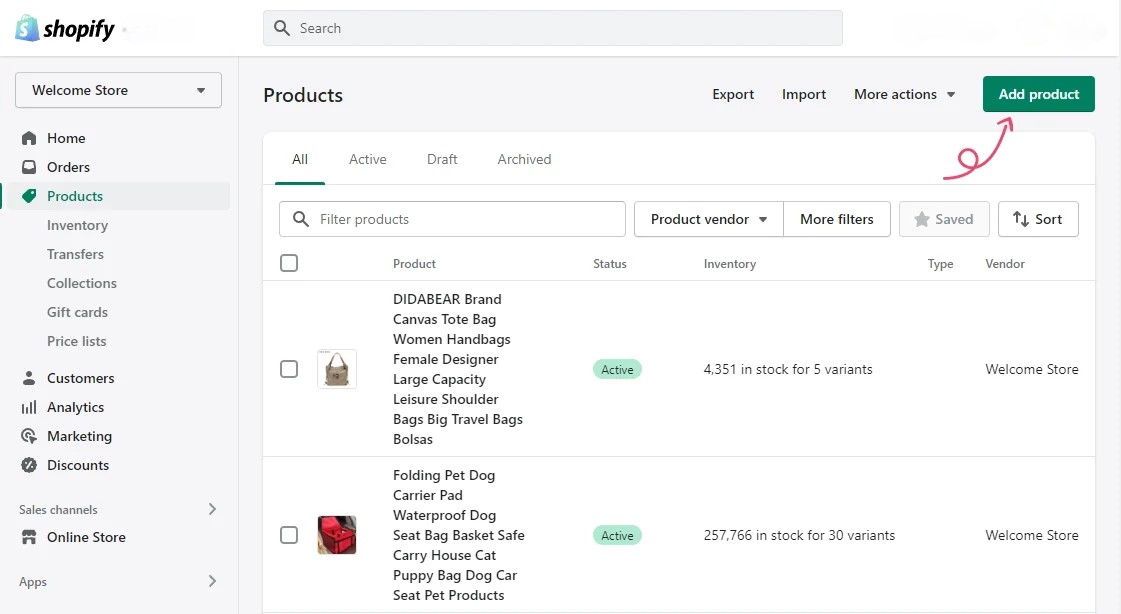Screen dimensions: 1121x614
Task: Click the Marketing target icon
Action: 29,436
